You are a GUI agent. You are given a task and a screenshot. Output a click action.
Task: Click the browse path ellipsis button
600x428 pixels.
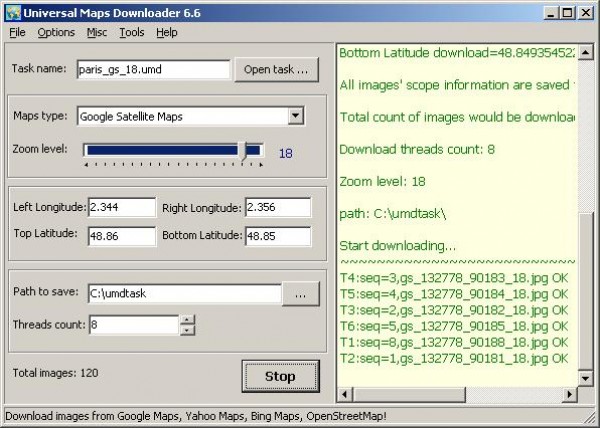pos(300,294)
